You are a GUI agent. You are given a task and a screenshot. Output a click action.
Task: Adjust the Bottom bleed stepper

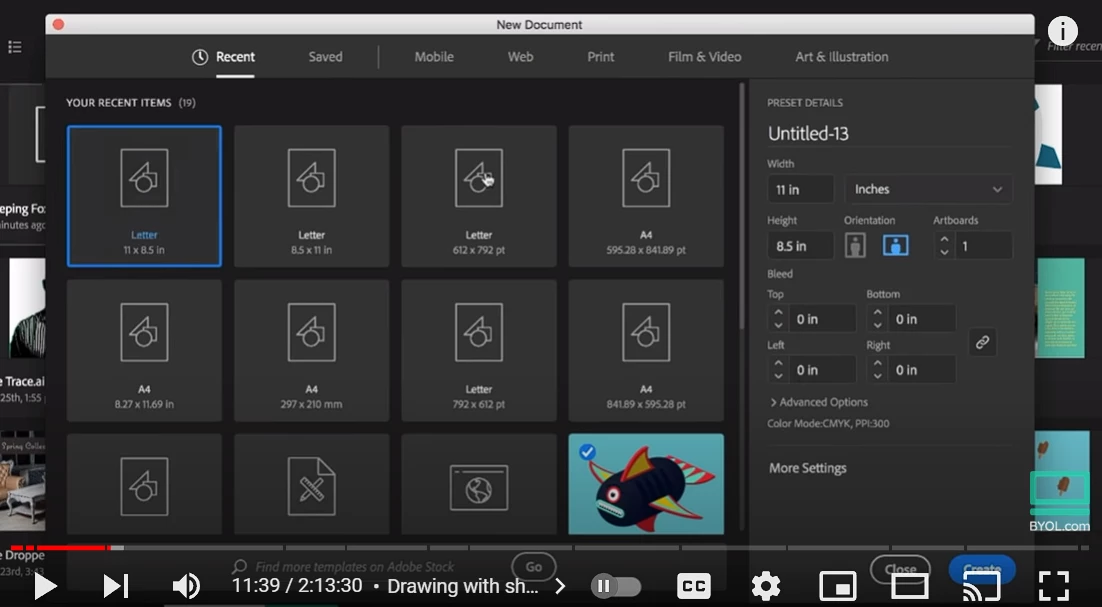[877, 319]
